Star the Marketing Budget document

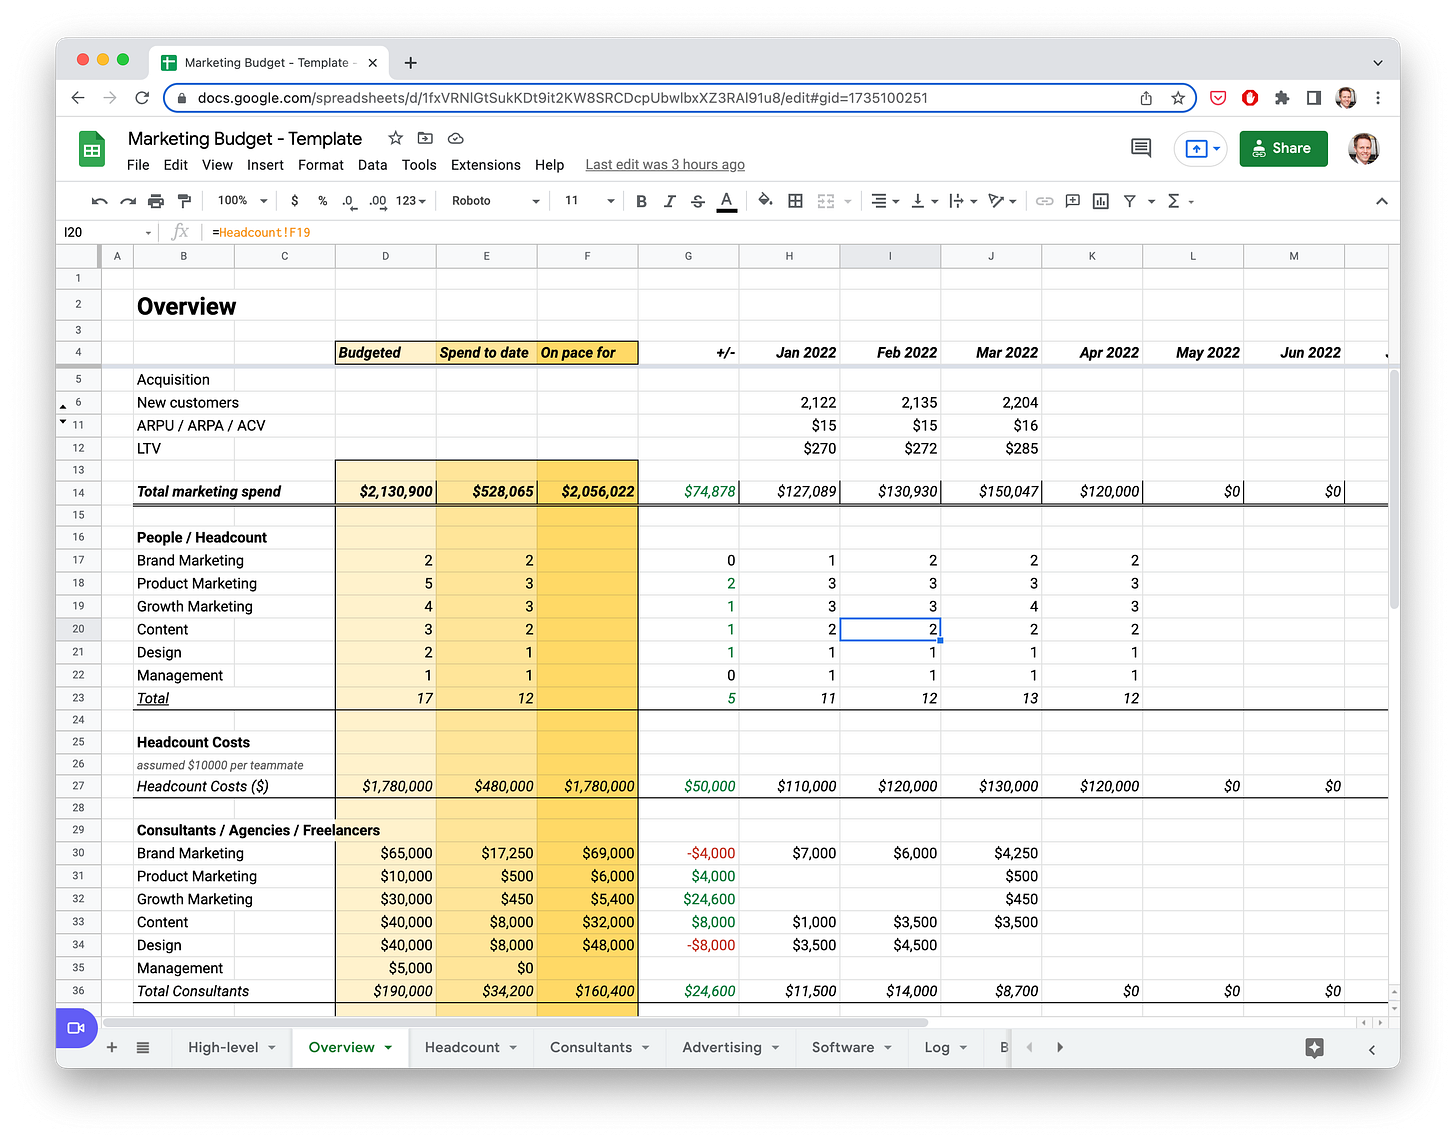click(x=395, y=138)
